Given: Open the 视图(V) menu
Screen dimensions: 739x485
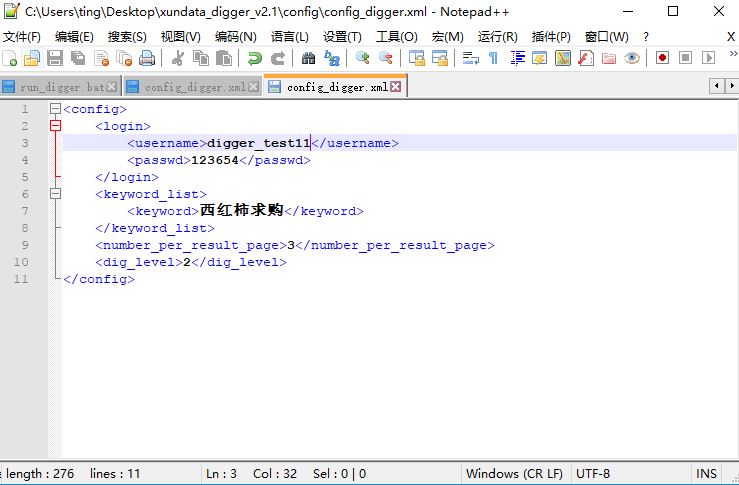Looking at the screenshot, I should (181, 37).
